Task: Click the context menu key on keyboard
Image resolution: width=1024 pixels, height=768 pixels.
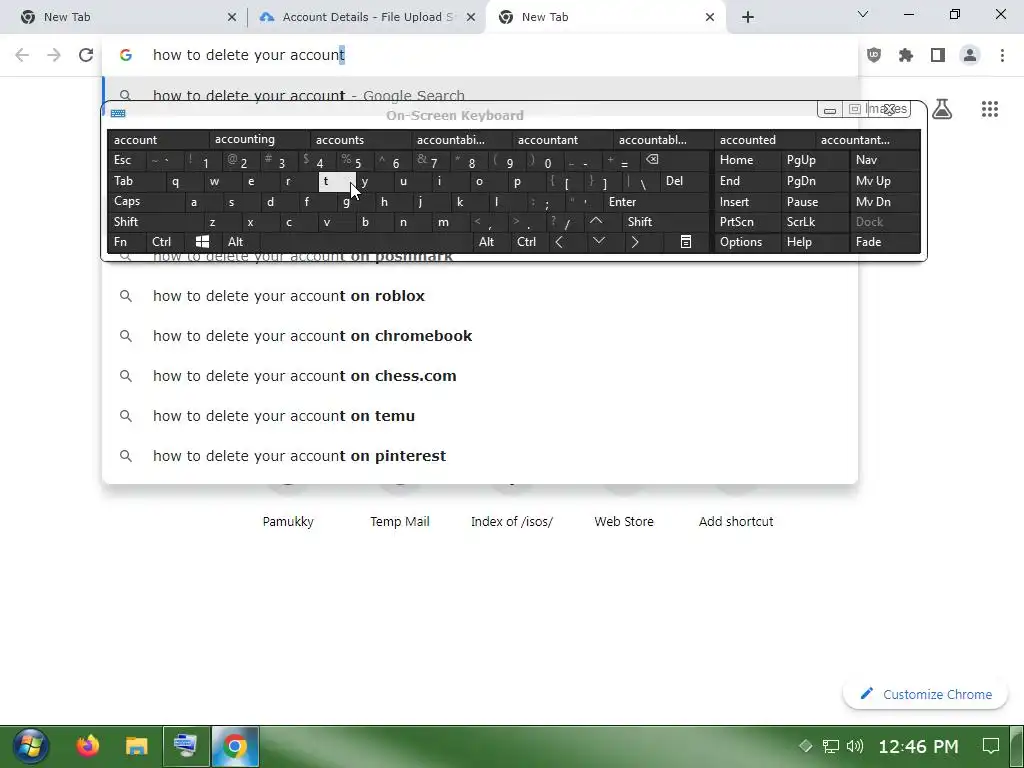Action: pos(686,242)
